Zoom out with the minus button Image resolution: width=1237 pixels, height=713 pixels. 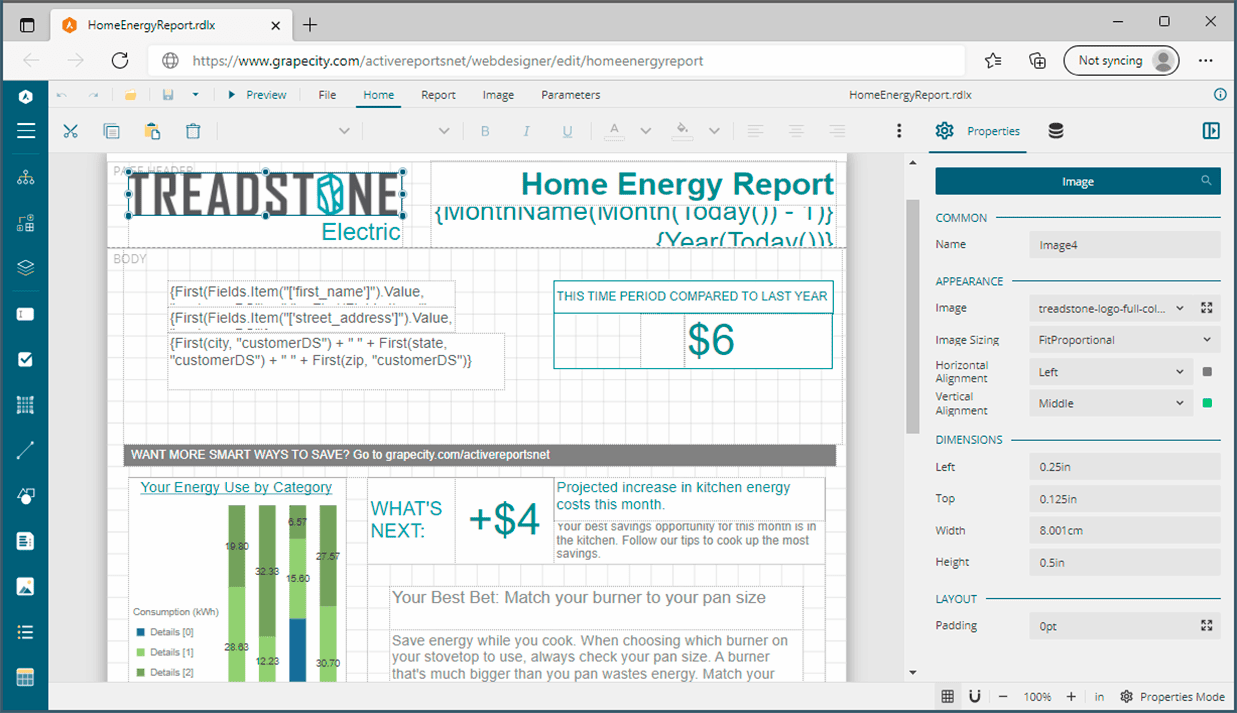1003,696
